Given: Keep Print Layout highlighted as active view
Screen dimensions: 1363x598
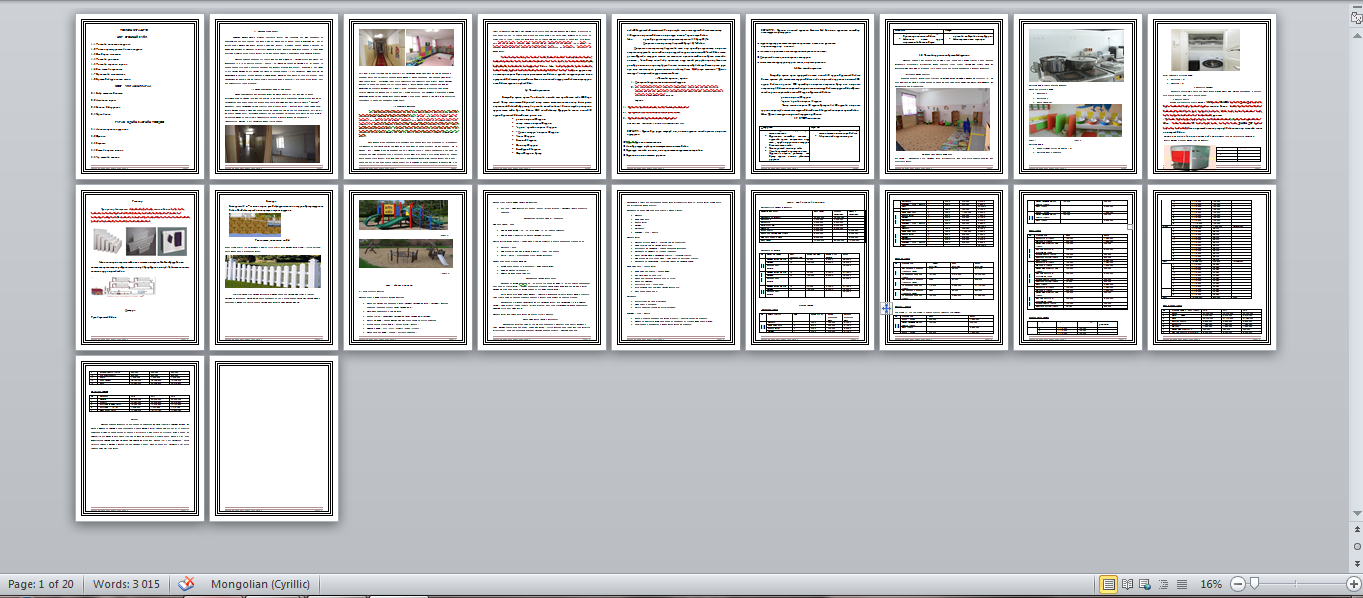Looking at the screenshot, I should [1108, 584].
